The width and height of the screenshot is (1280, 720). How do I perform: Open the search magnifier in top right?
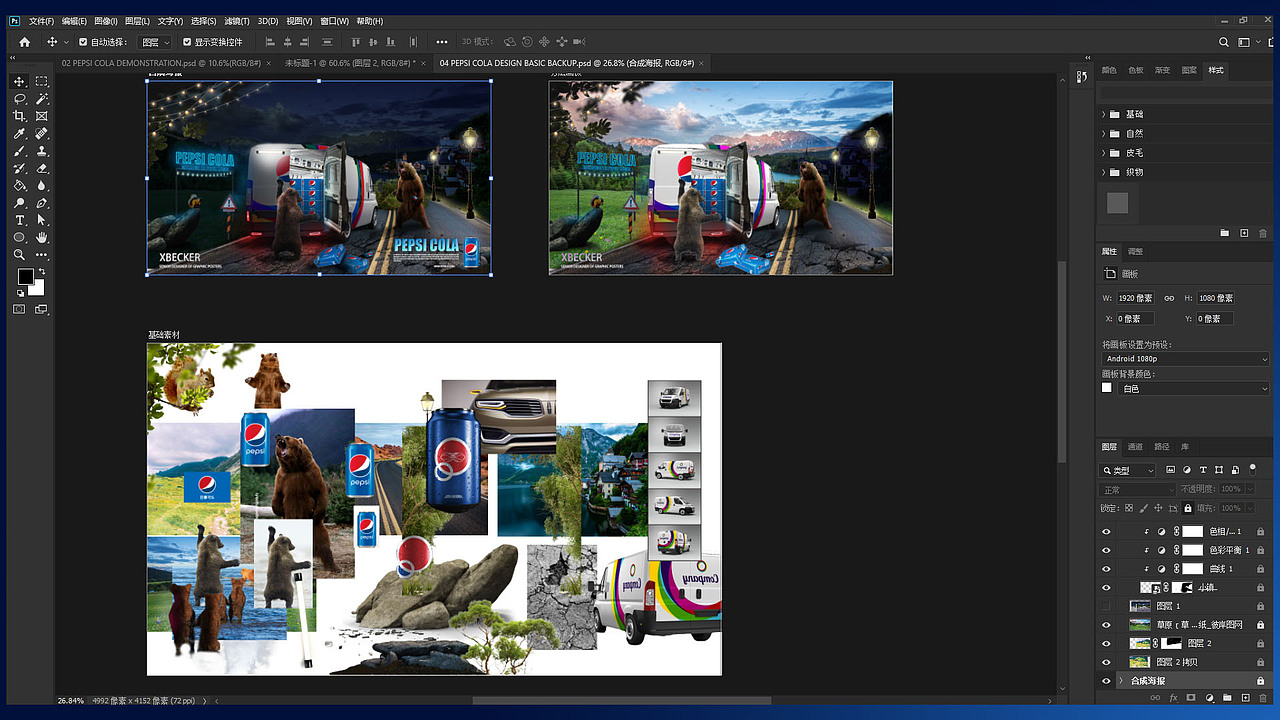coord(1224,42)
